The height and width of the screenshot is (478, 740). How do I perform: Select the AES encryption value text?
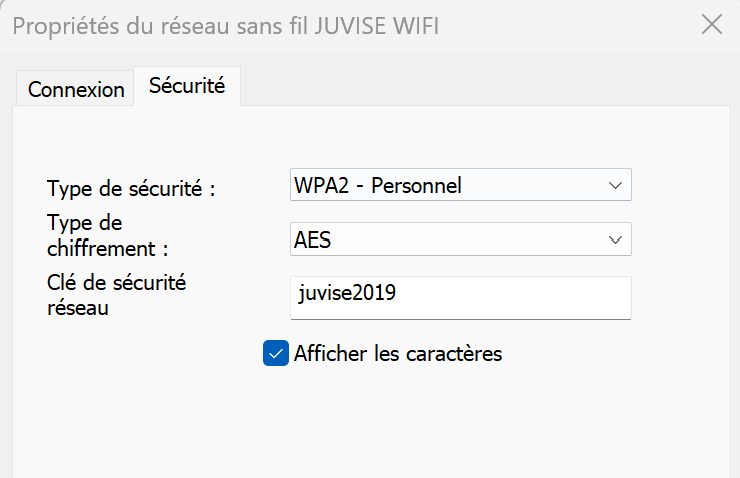[312, 240]
